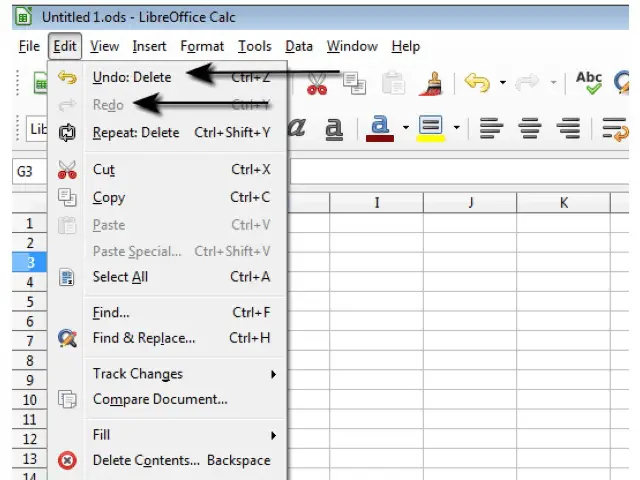Click the Name Box showing G3
This screenshot has height=480, width=640.
(29, 171)
